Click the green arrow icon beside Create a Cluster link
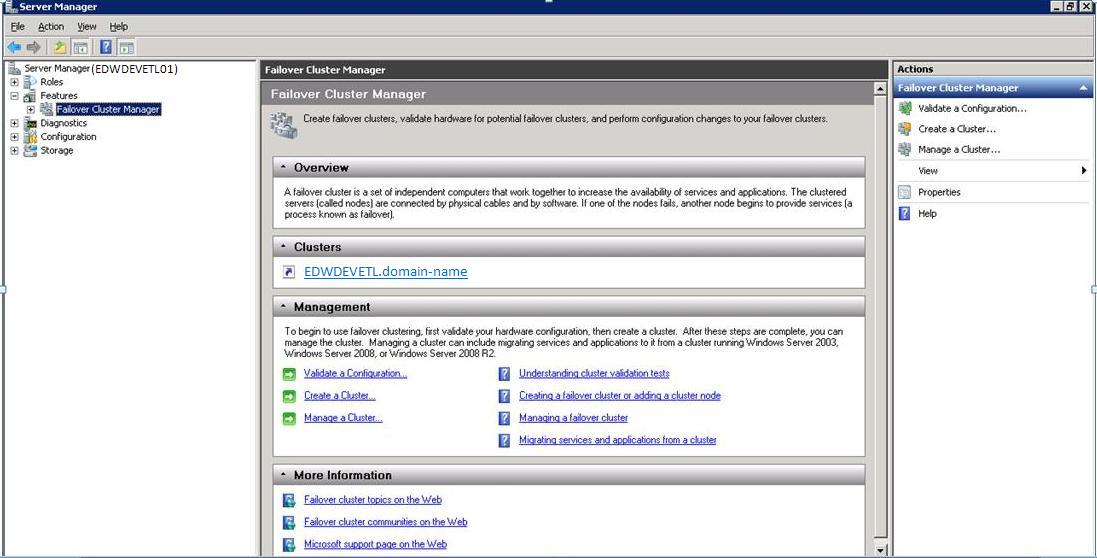 (289, 396)
